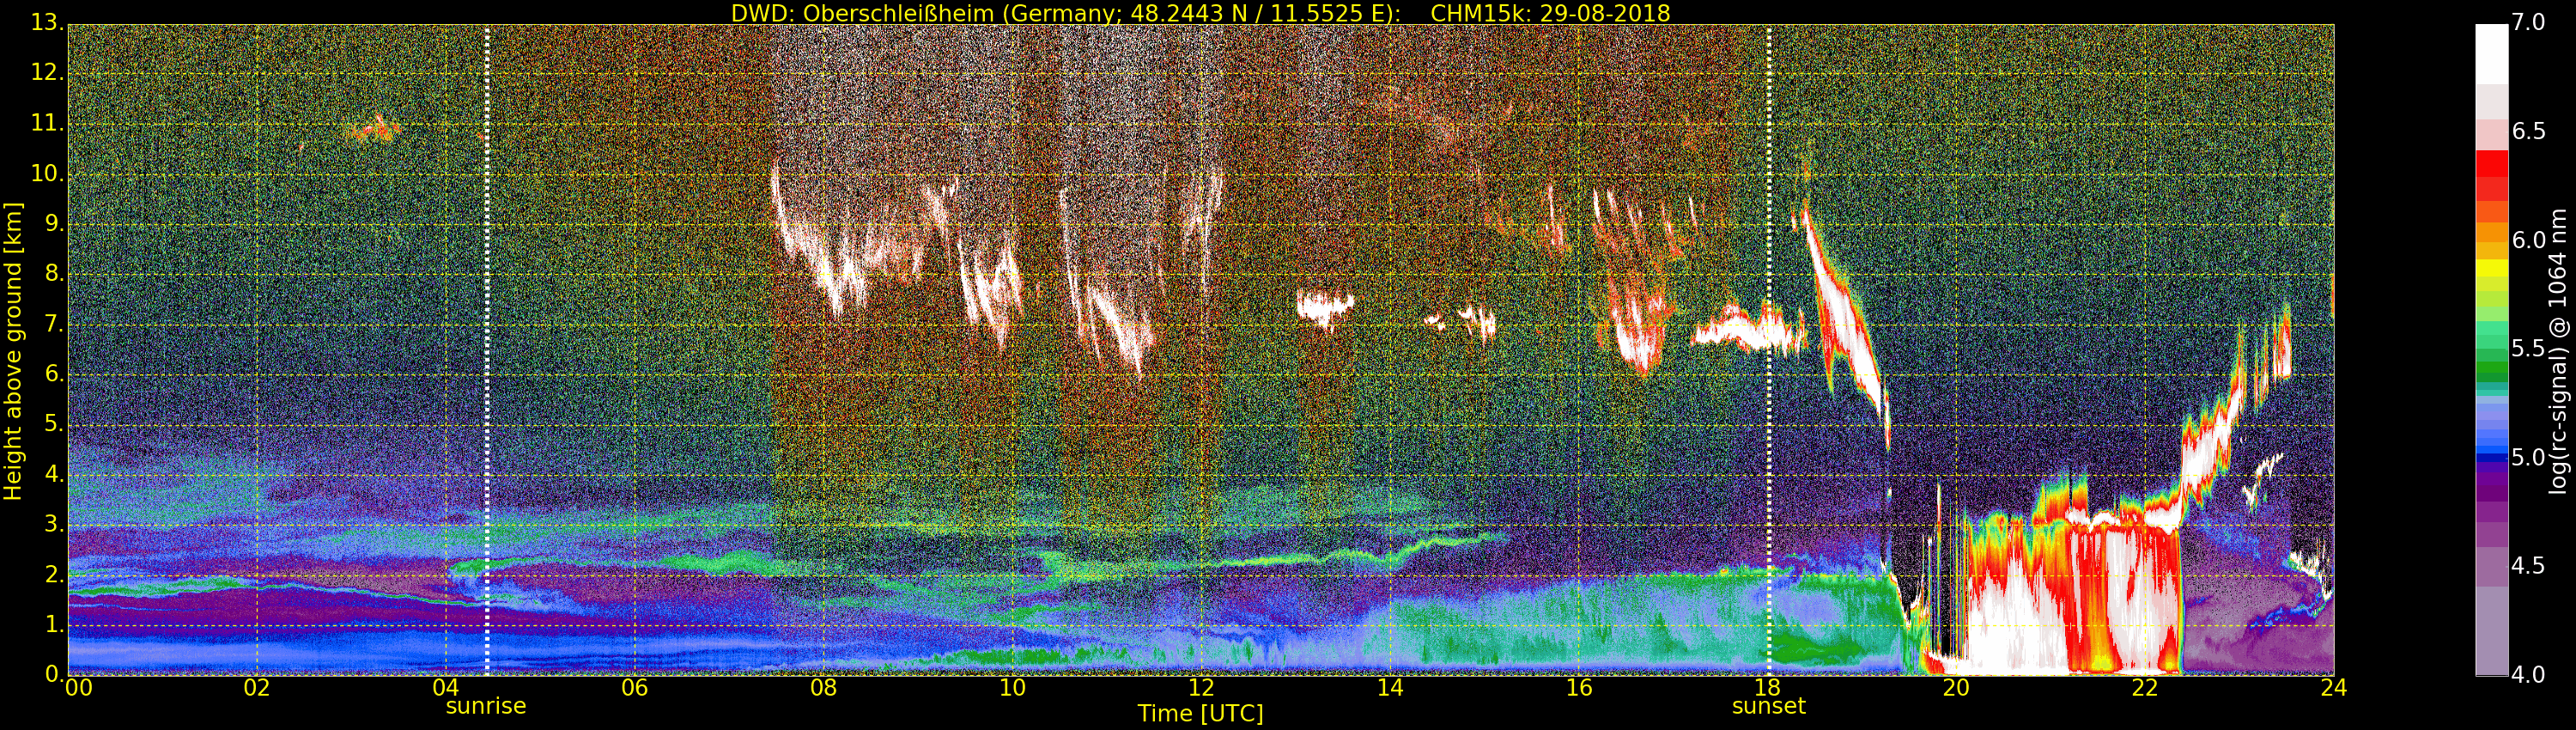Click the '10' time tick label

tap(1012, 687)
